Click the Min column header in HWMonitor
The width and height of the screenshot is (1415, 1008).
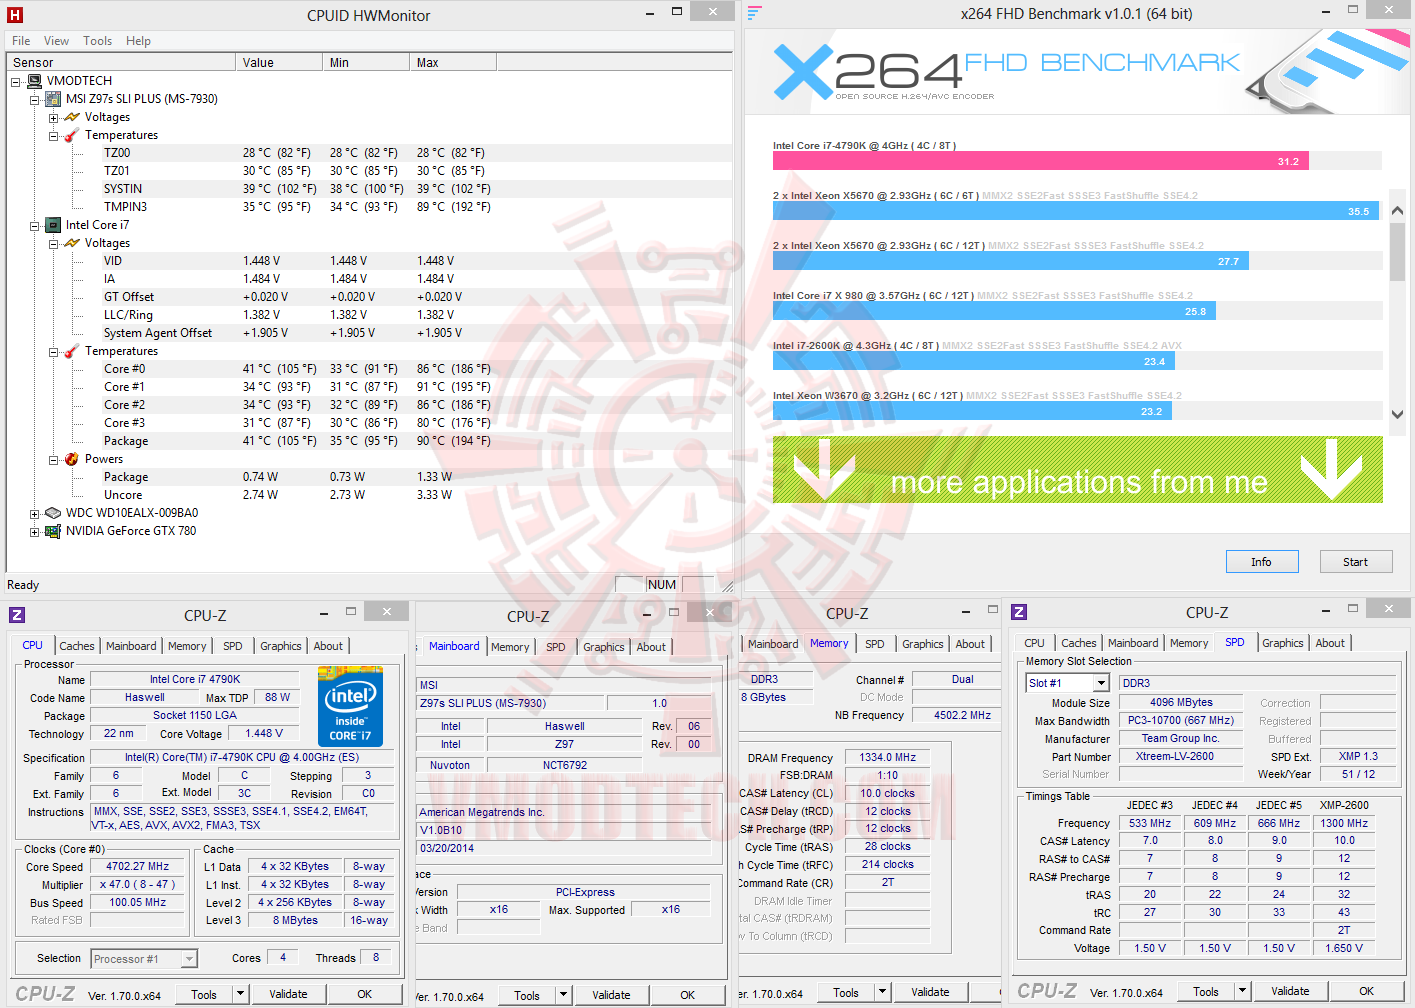[x=366, y=62]
